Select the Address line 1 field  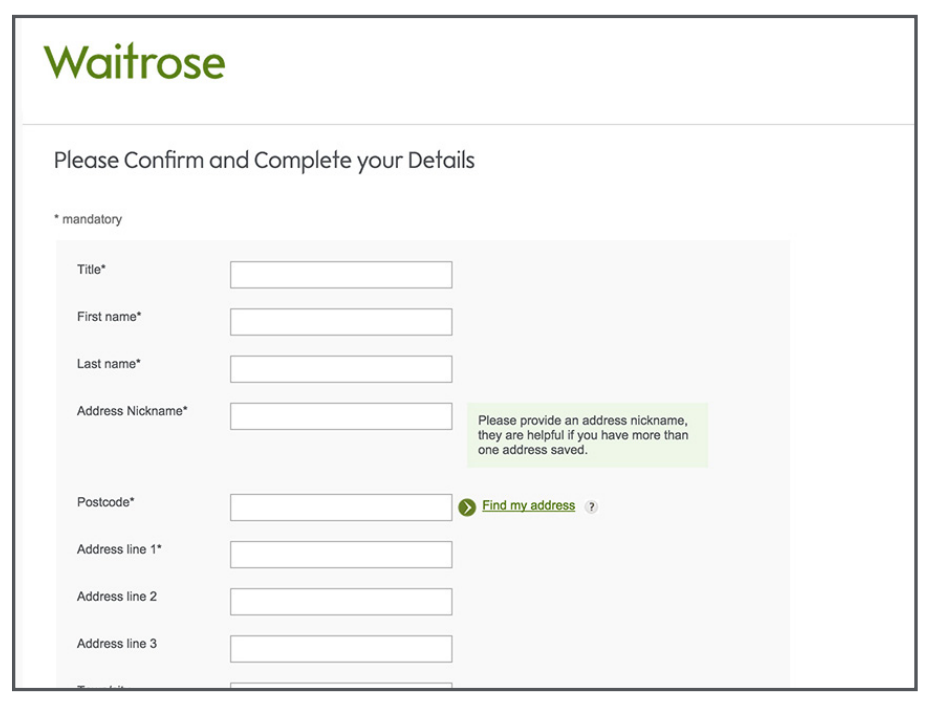point(340,553)
